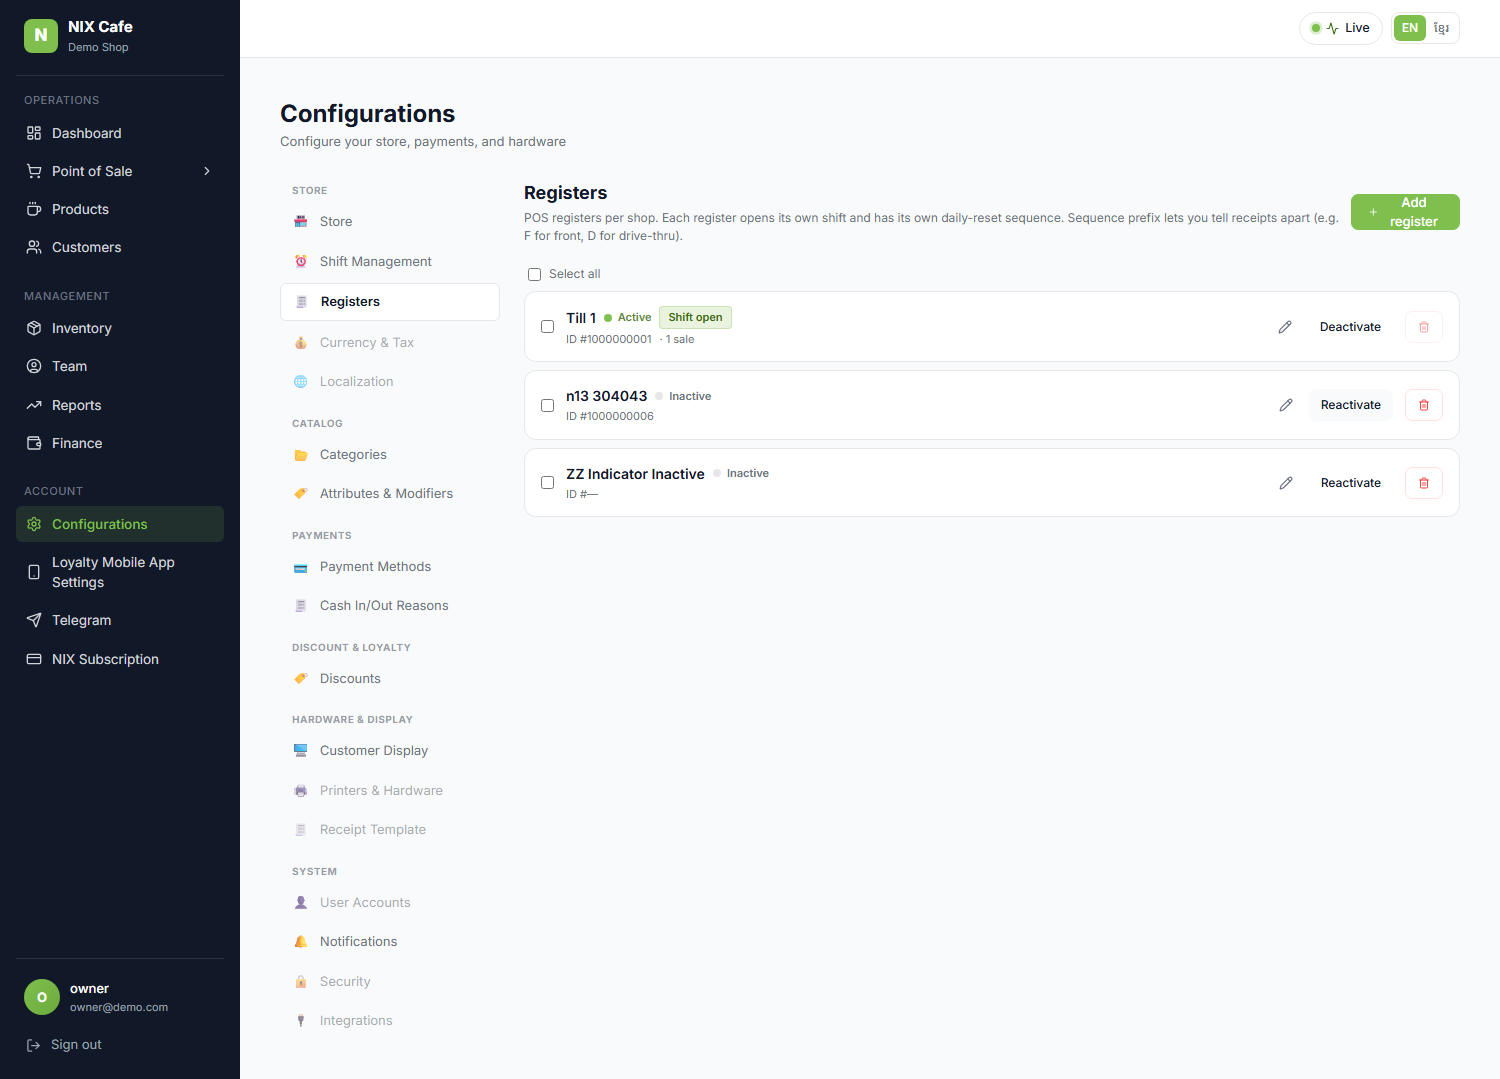Click the Customers people icon
1500x1079 pixels.
(x=34, y=247)
